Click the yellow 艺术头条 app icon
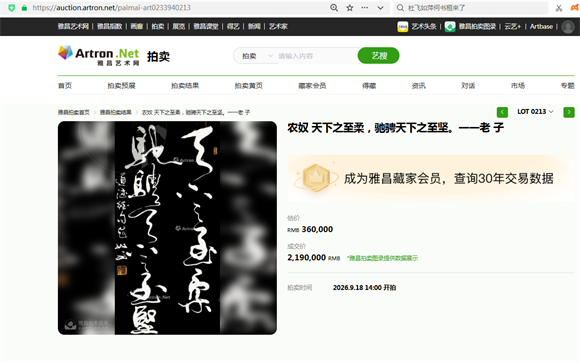 (402, 27)
